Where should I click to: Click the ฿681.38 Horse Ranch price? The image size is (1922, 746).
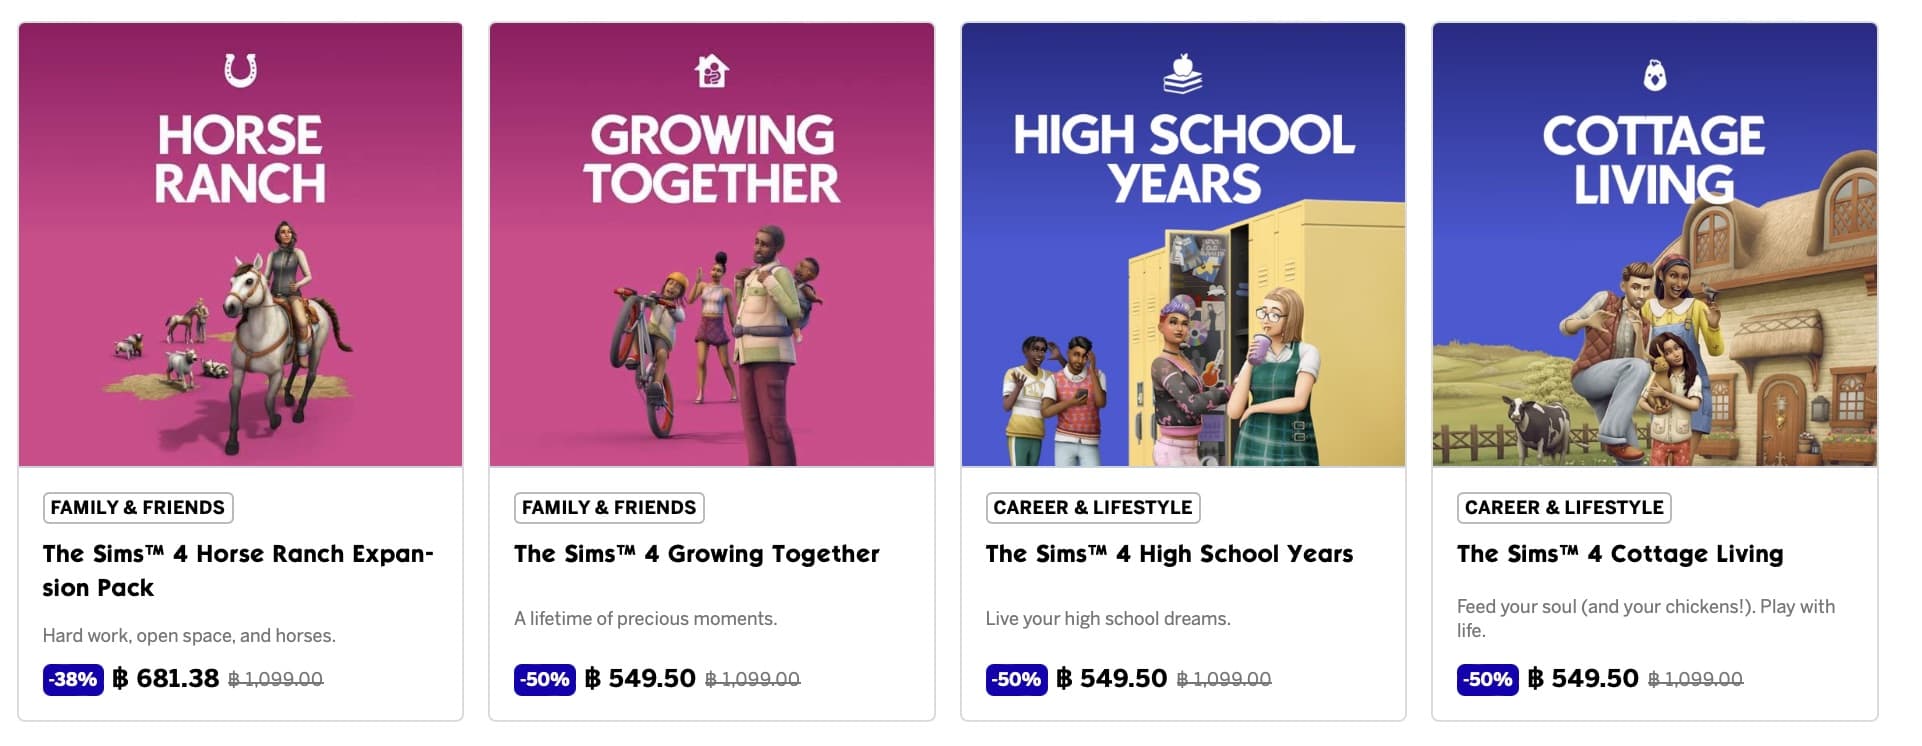coord(166,679)
